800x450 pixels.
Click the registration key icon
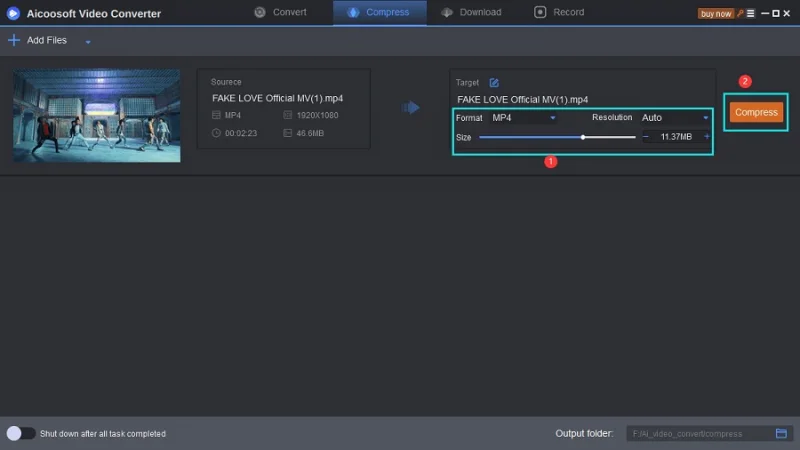tap(740, 13)
